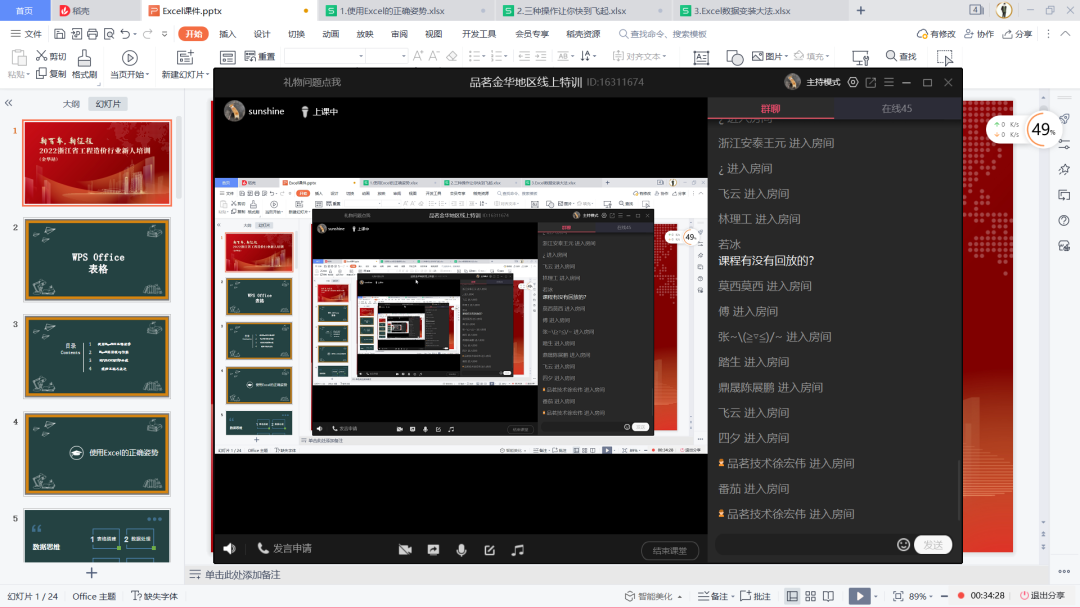Click the 协作 collaboration button
Viewport: 1080px width, 608px height.
pos(979,34)
